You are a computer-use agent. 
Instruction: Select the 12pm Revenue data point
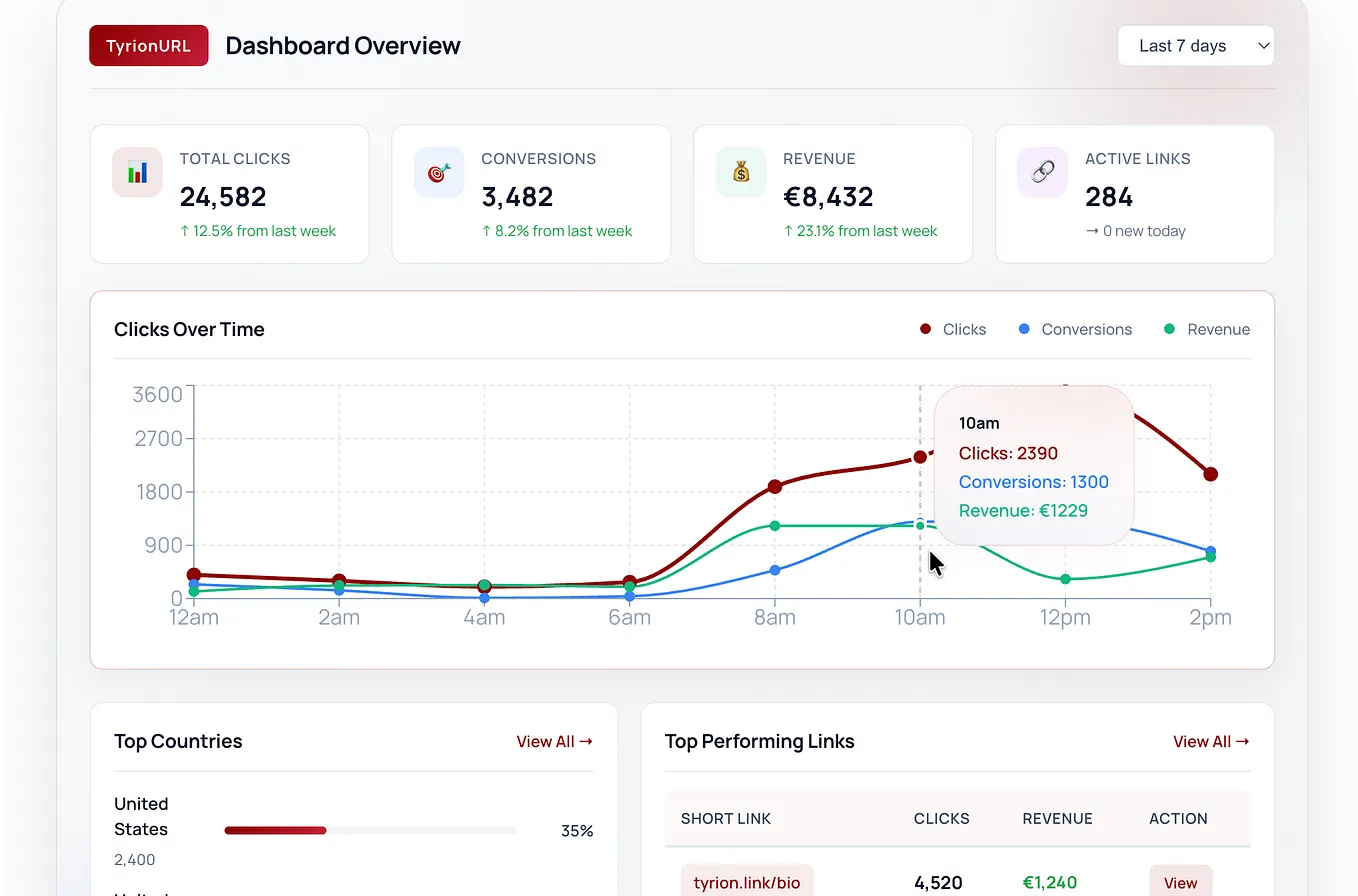(x=1065, y=579)
